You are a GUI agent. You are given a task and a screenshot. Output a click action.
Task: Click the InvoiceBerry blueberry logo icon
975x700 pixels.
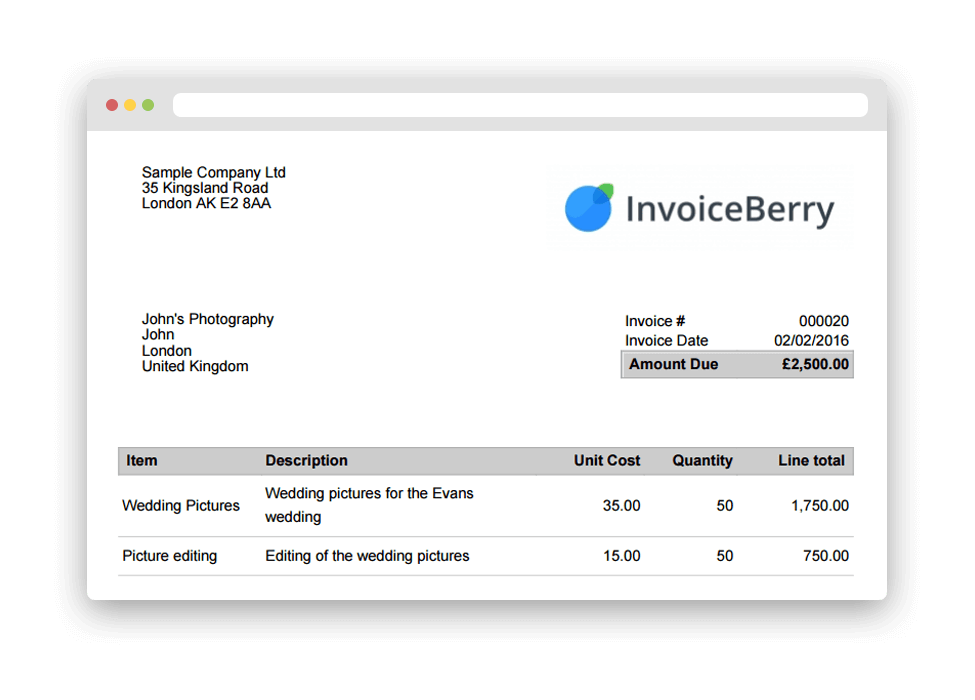(x=589, y=208)
